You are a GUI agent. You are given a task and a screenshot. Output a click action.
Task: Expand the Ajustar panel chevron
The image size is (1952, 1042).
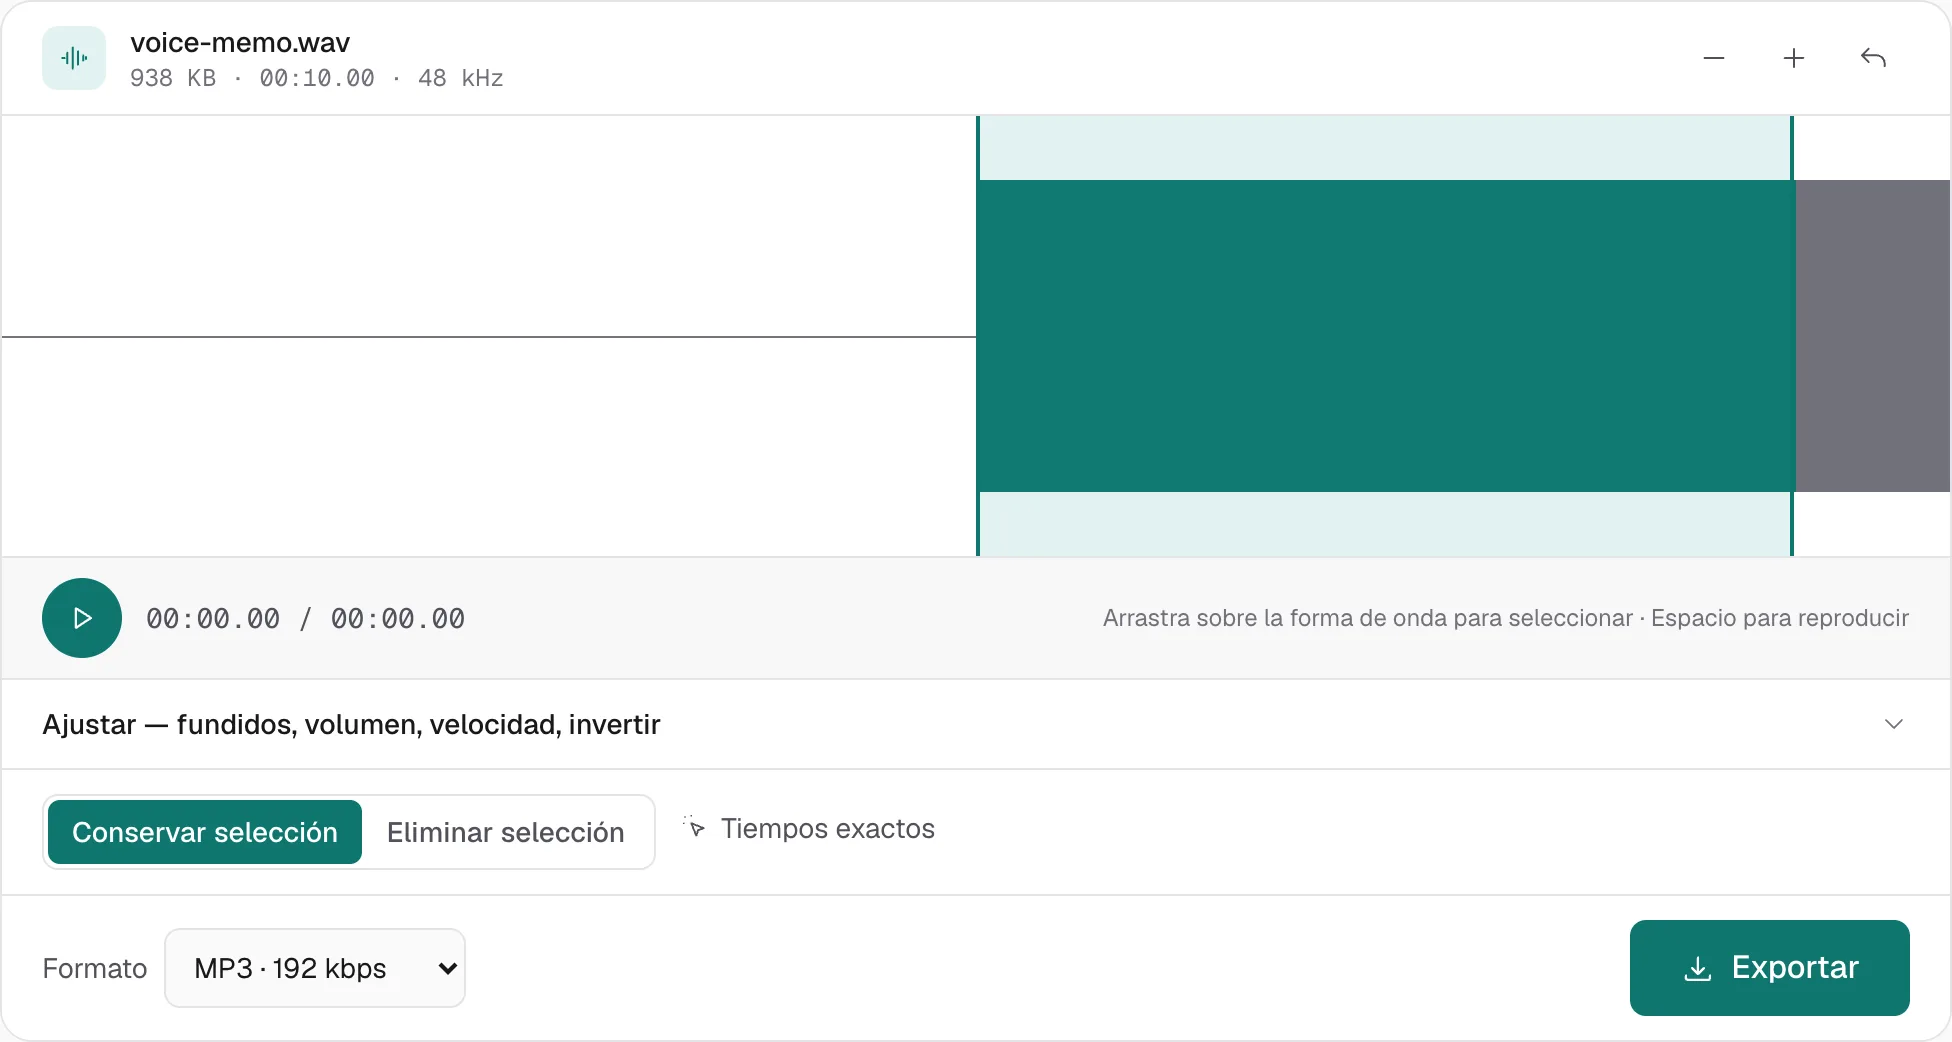tap(1894, 724)
